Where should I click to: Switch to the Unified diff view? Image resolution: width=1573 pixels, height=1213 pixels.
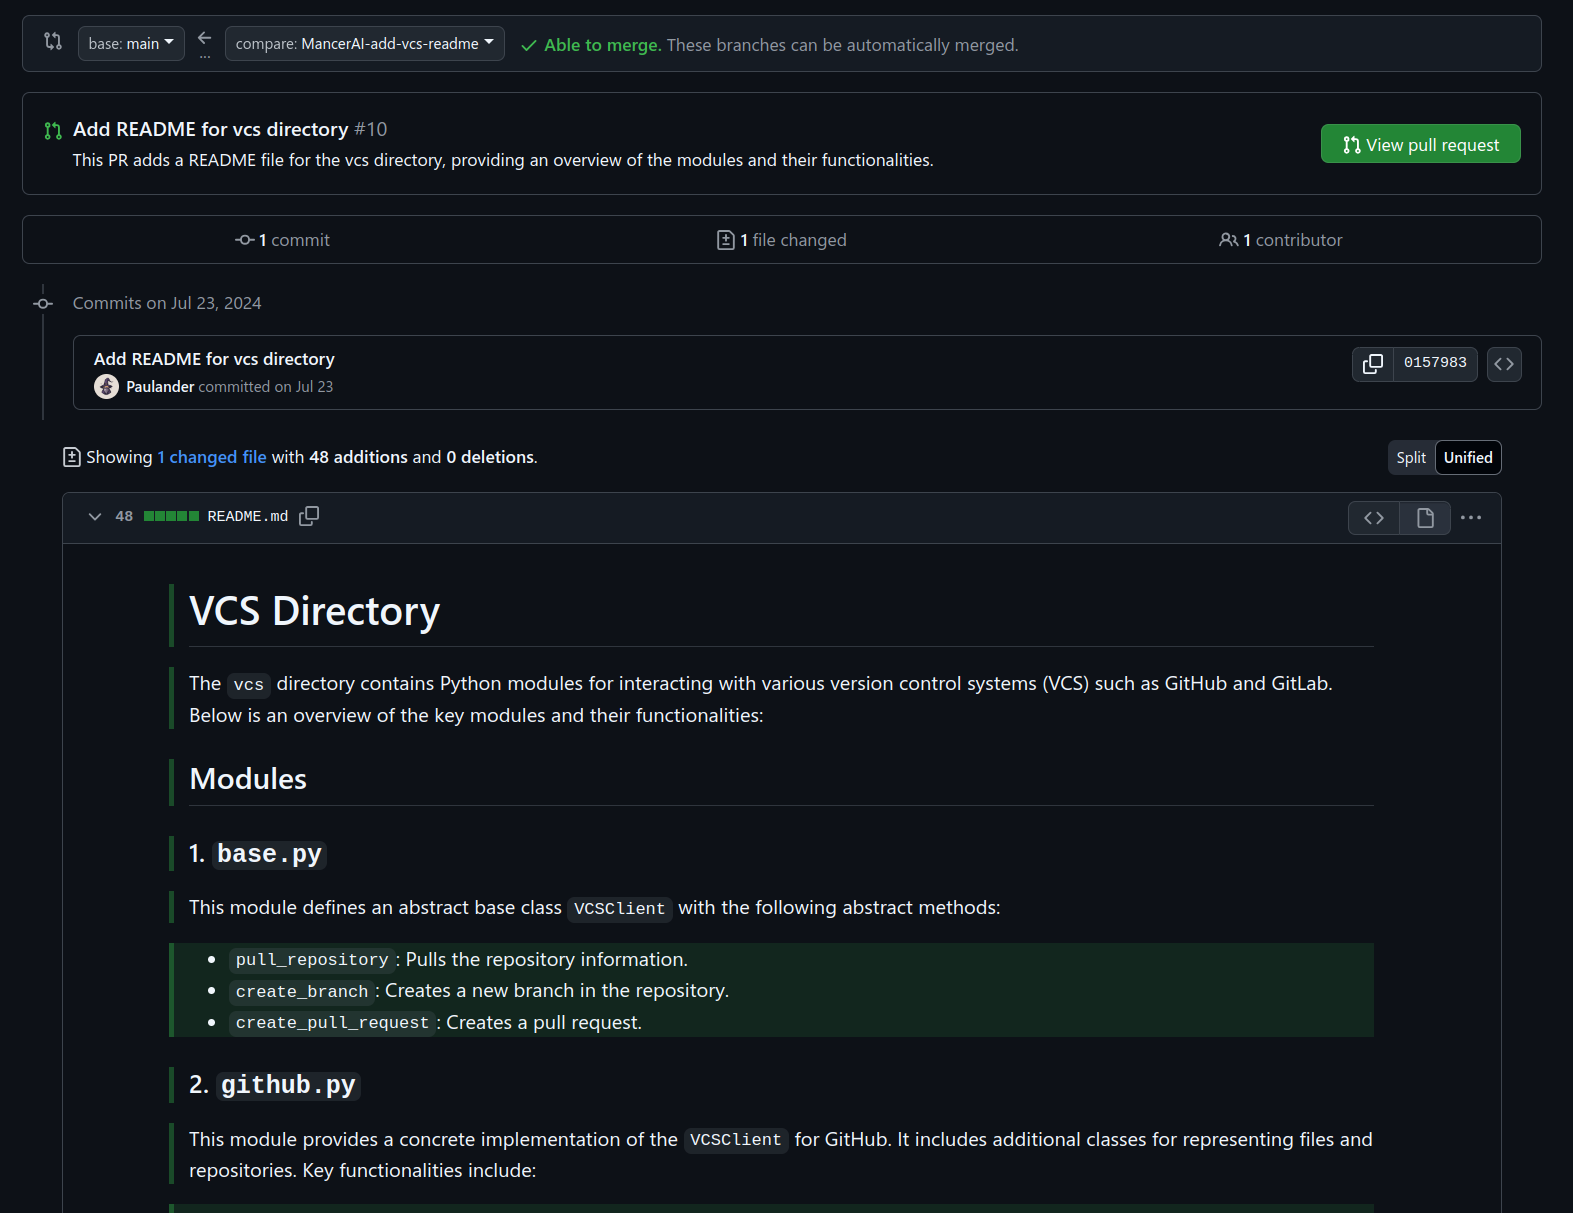click(x=1468, y=458)
